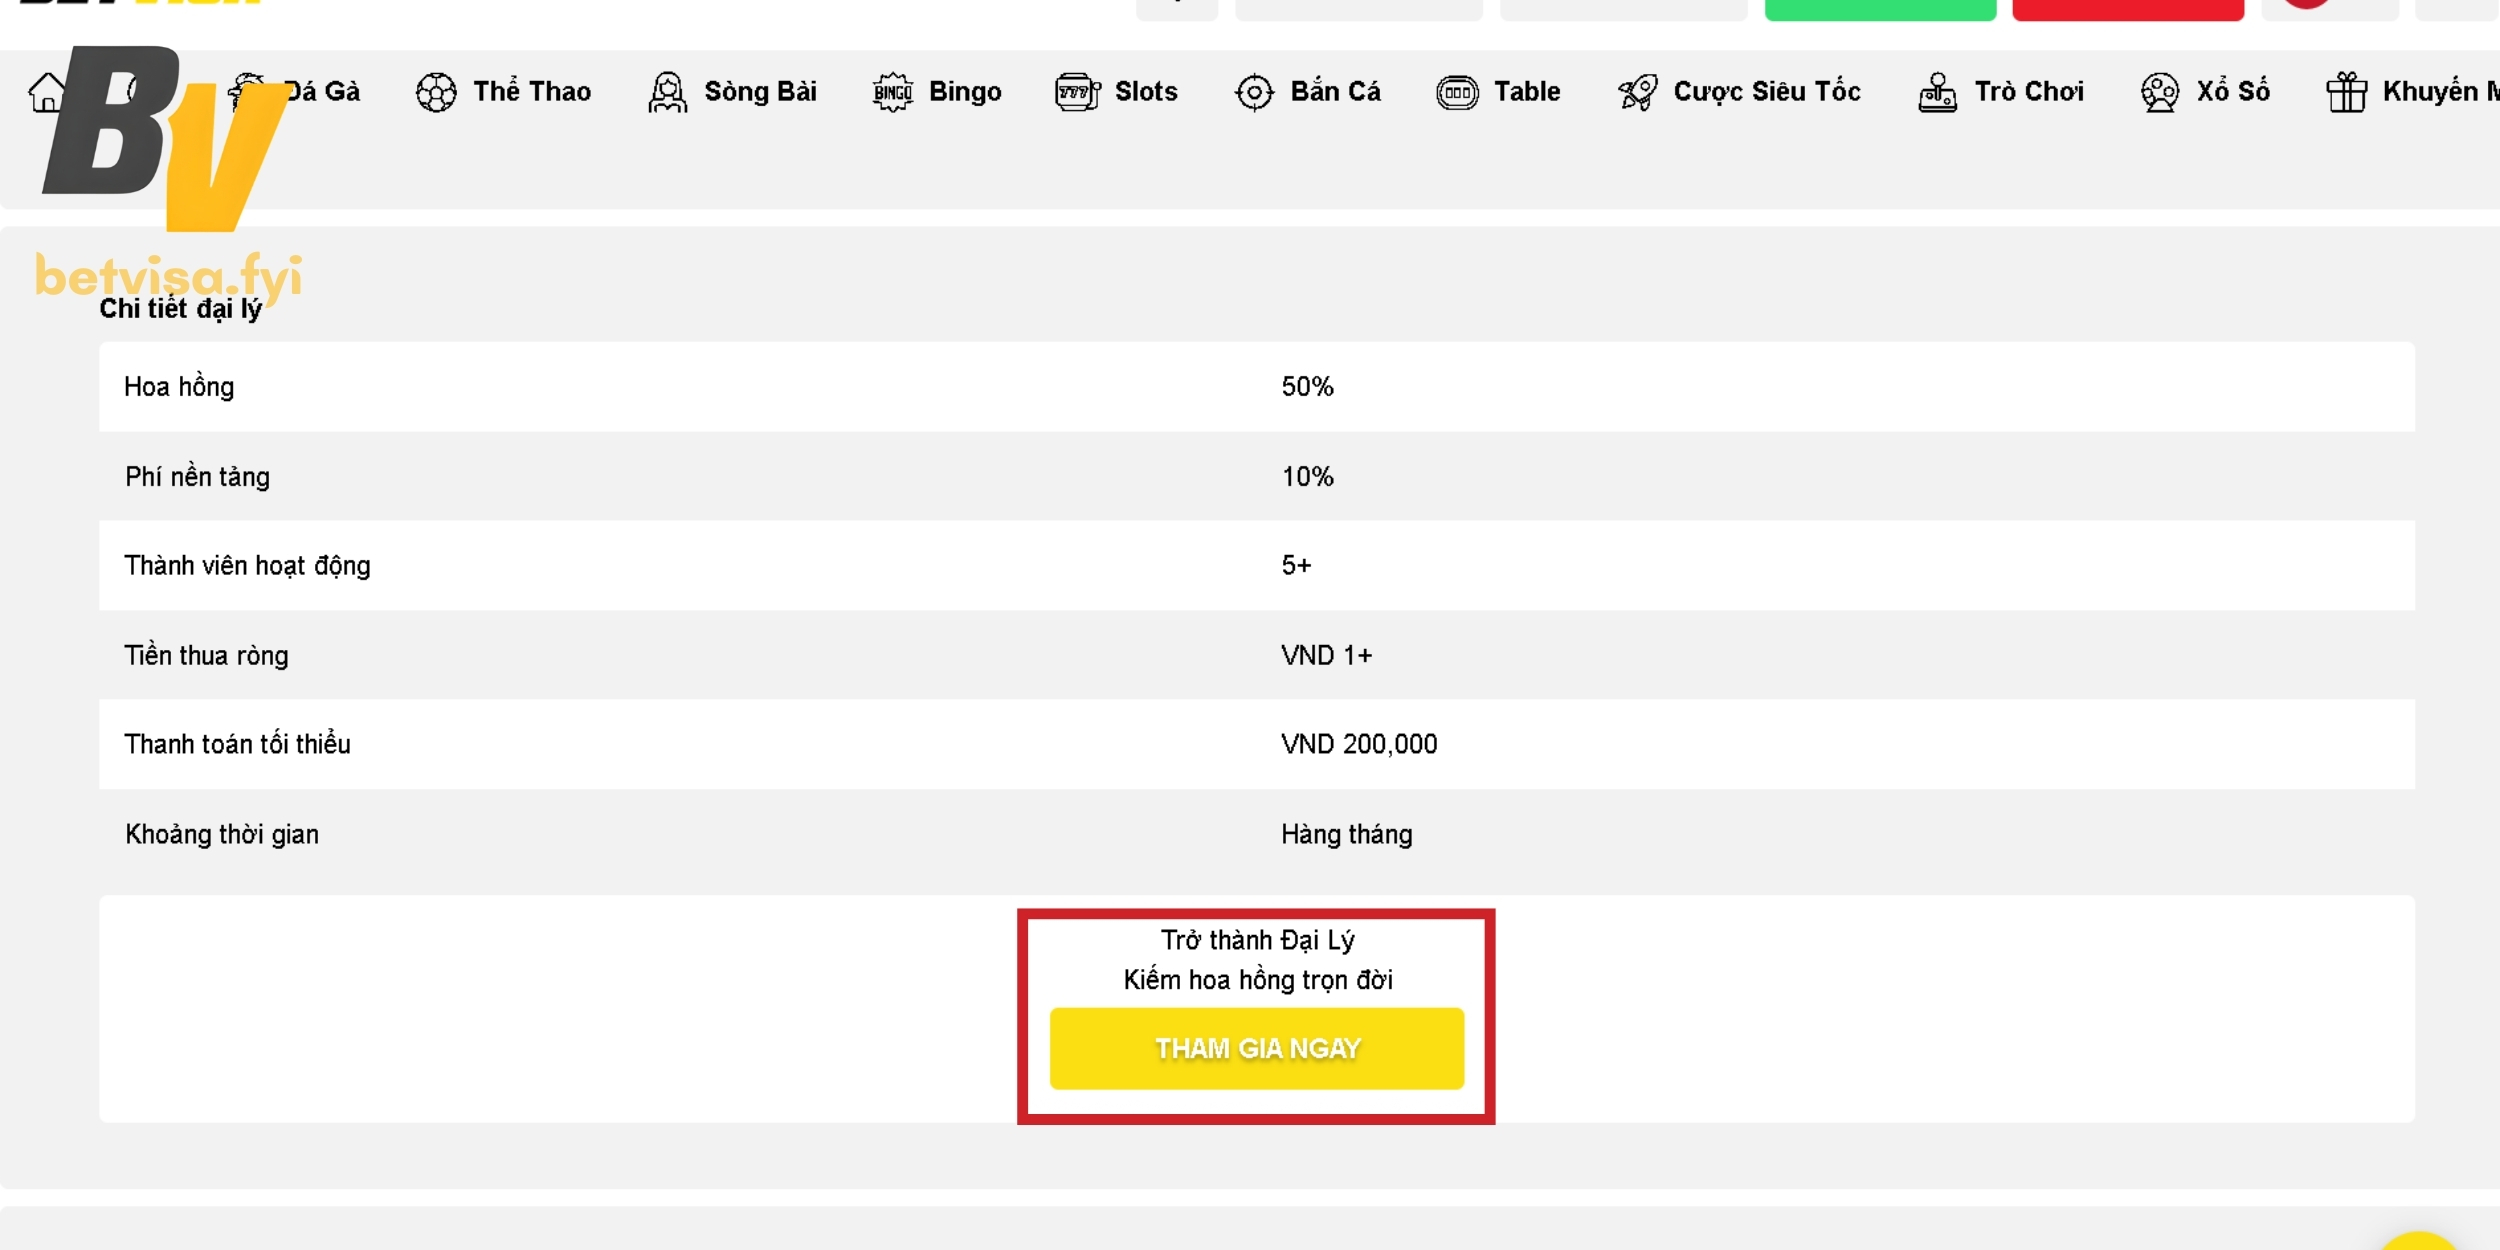The image size is (2500, 1250).
Task: Select the Slots machine icon
Action: click(1077, 92)
